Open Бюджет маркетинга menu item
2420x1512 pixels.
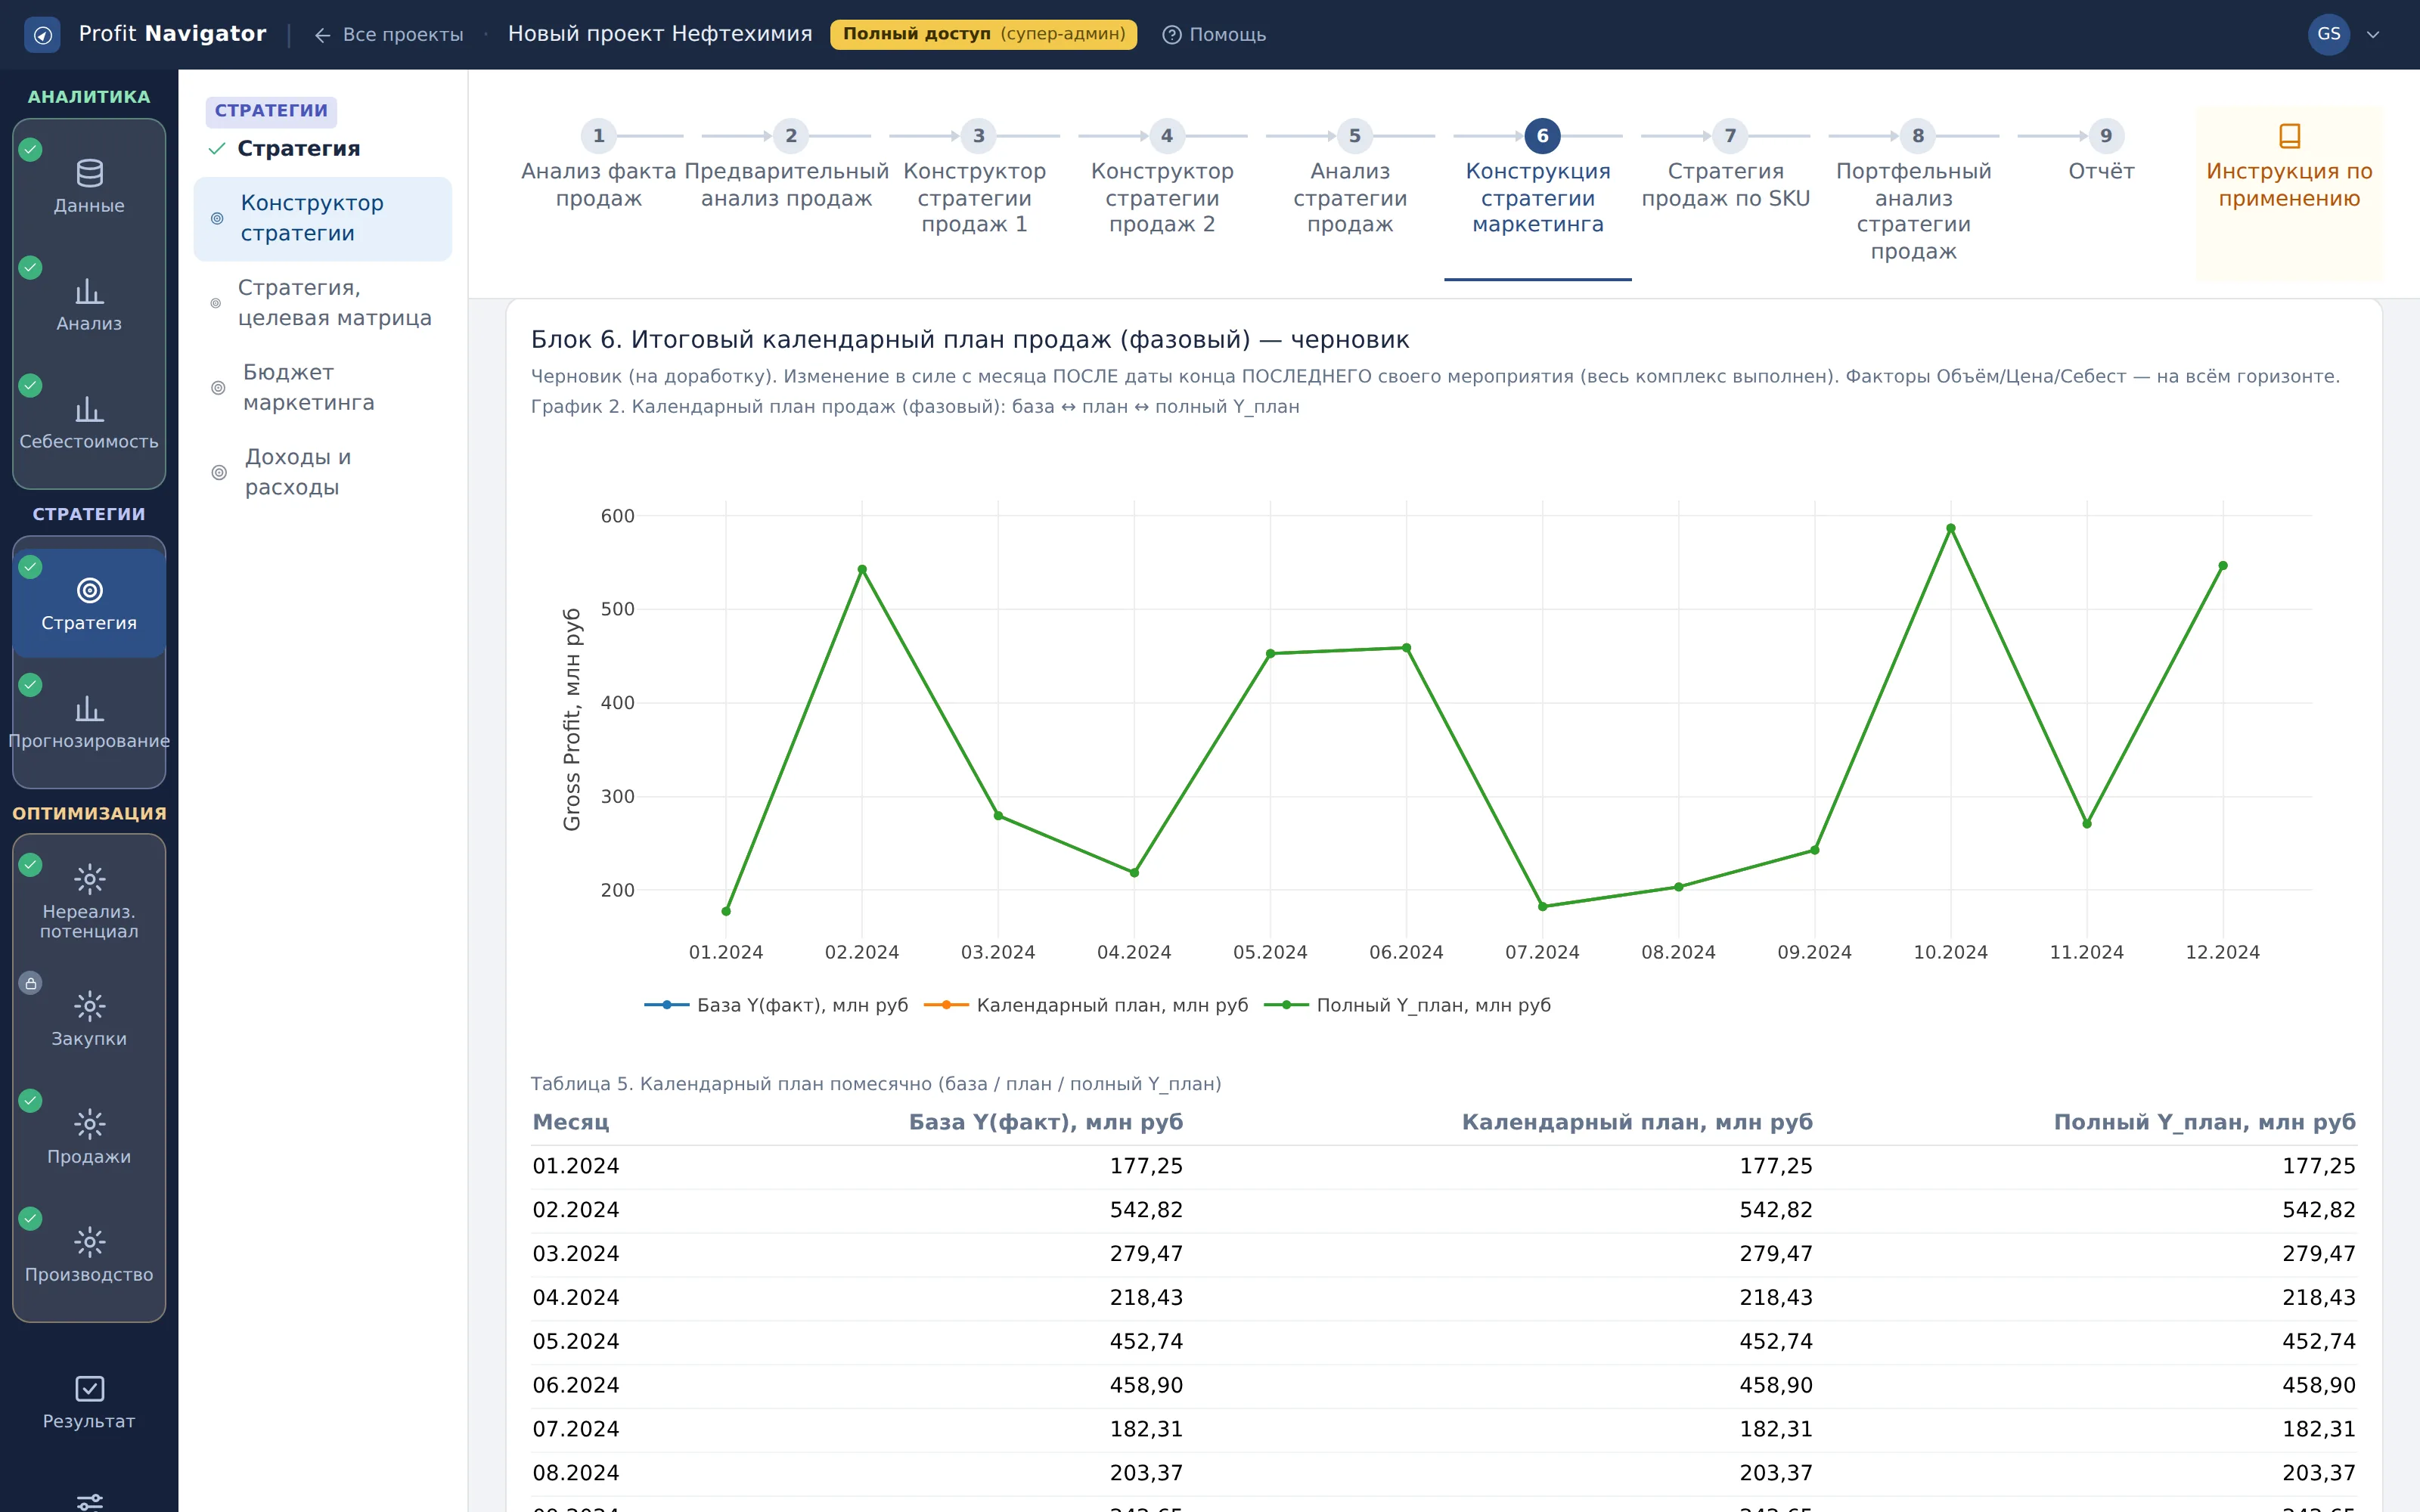pos(323,388)
